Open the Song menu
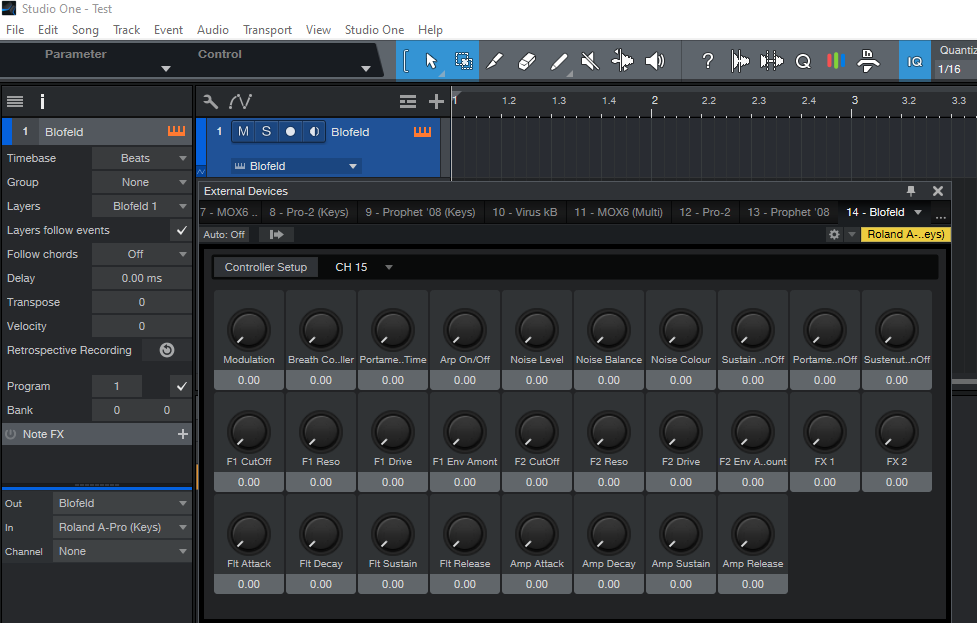 point(85,30)
